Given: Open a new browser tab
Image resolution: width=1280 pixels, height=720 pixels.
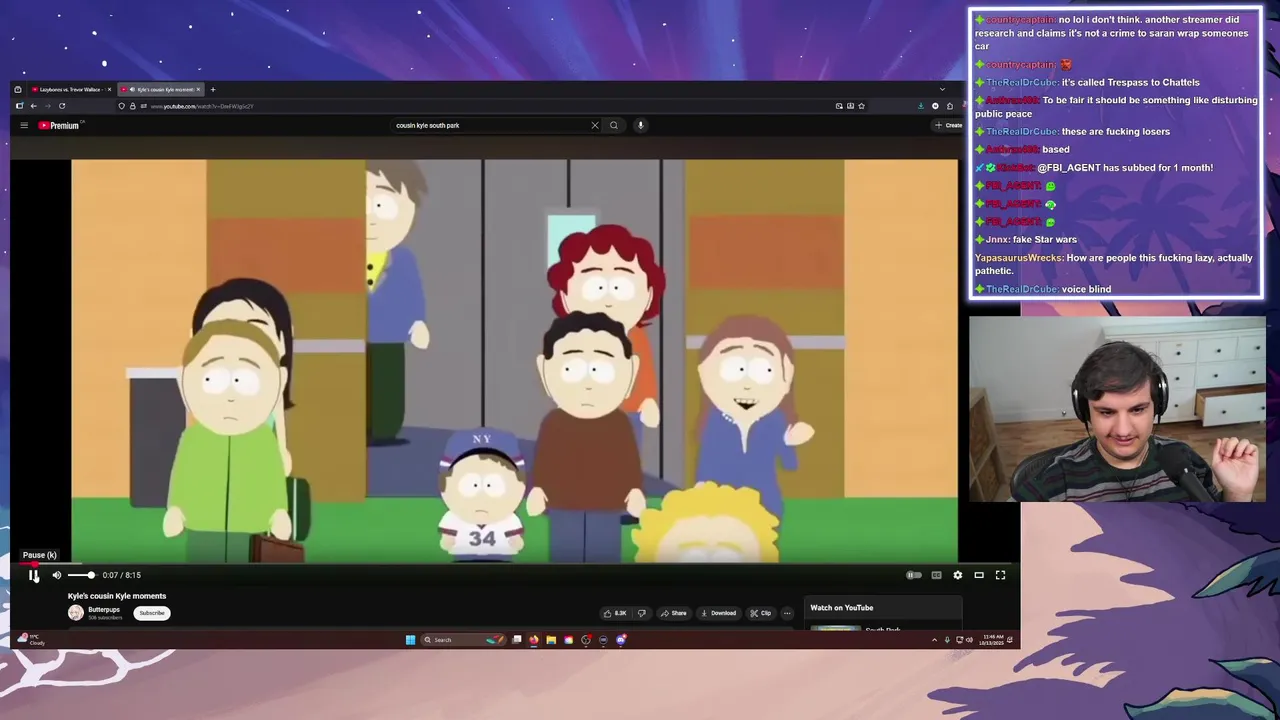Looking at the screenshot, I should (x=212, y=89).
